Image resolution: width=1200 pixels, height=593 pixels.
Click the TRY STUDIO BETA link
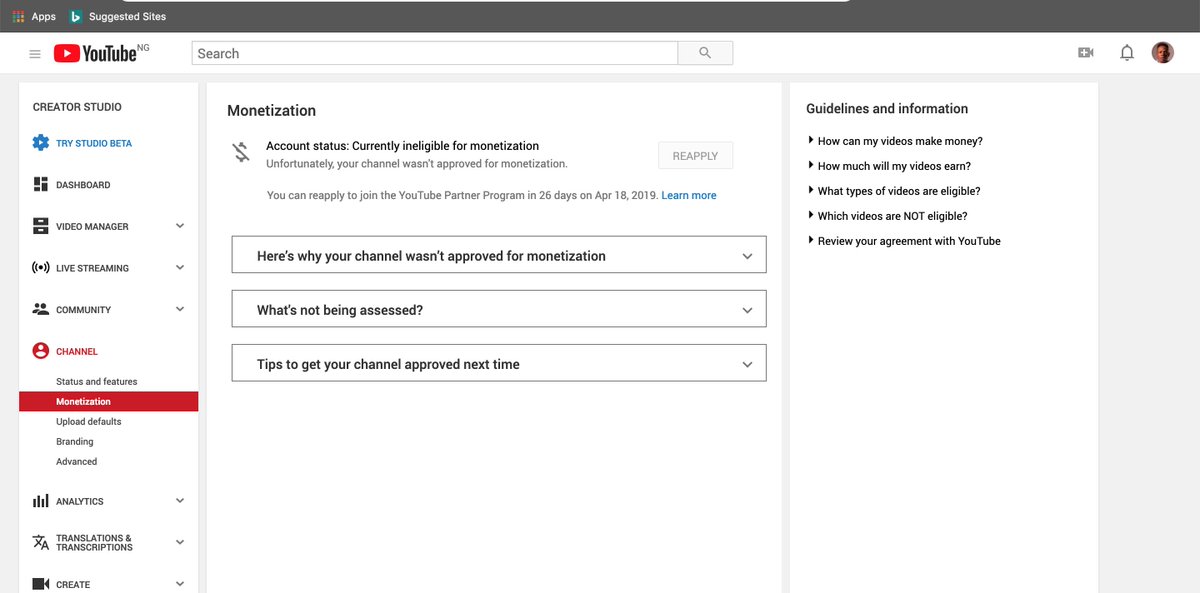tap(94, 144)
